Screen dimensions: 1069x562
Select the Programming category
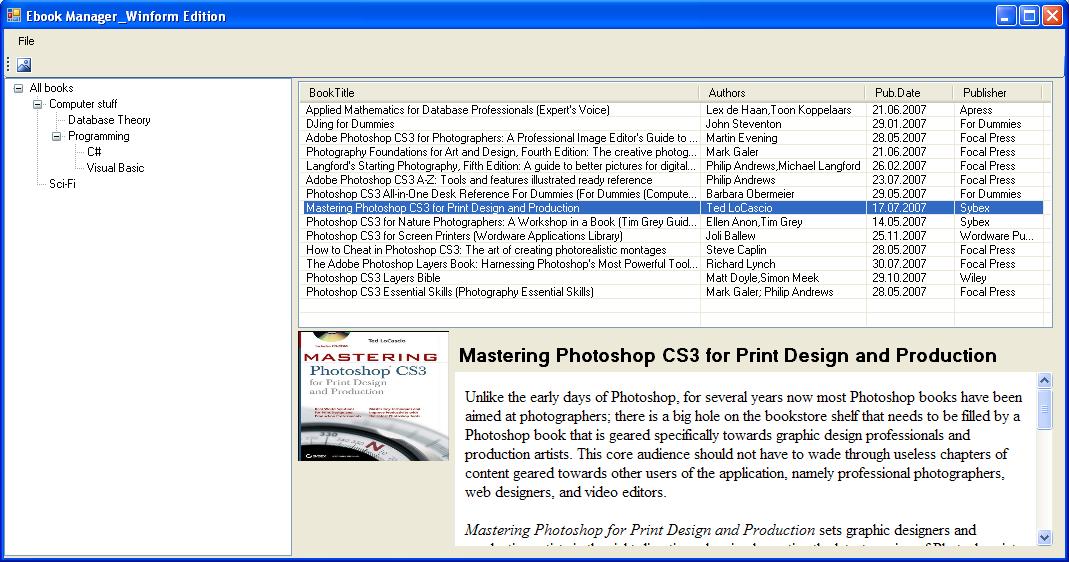click(x=99, y=136)
